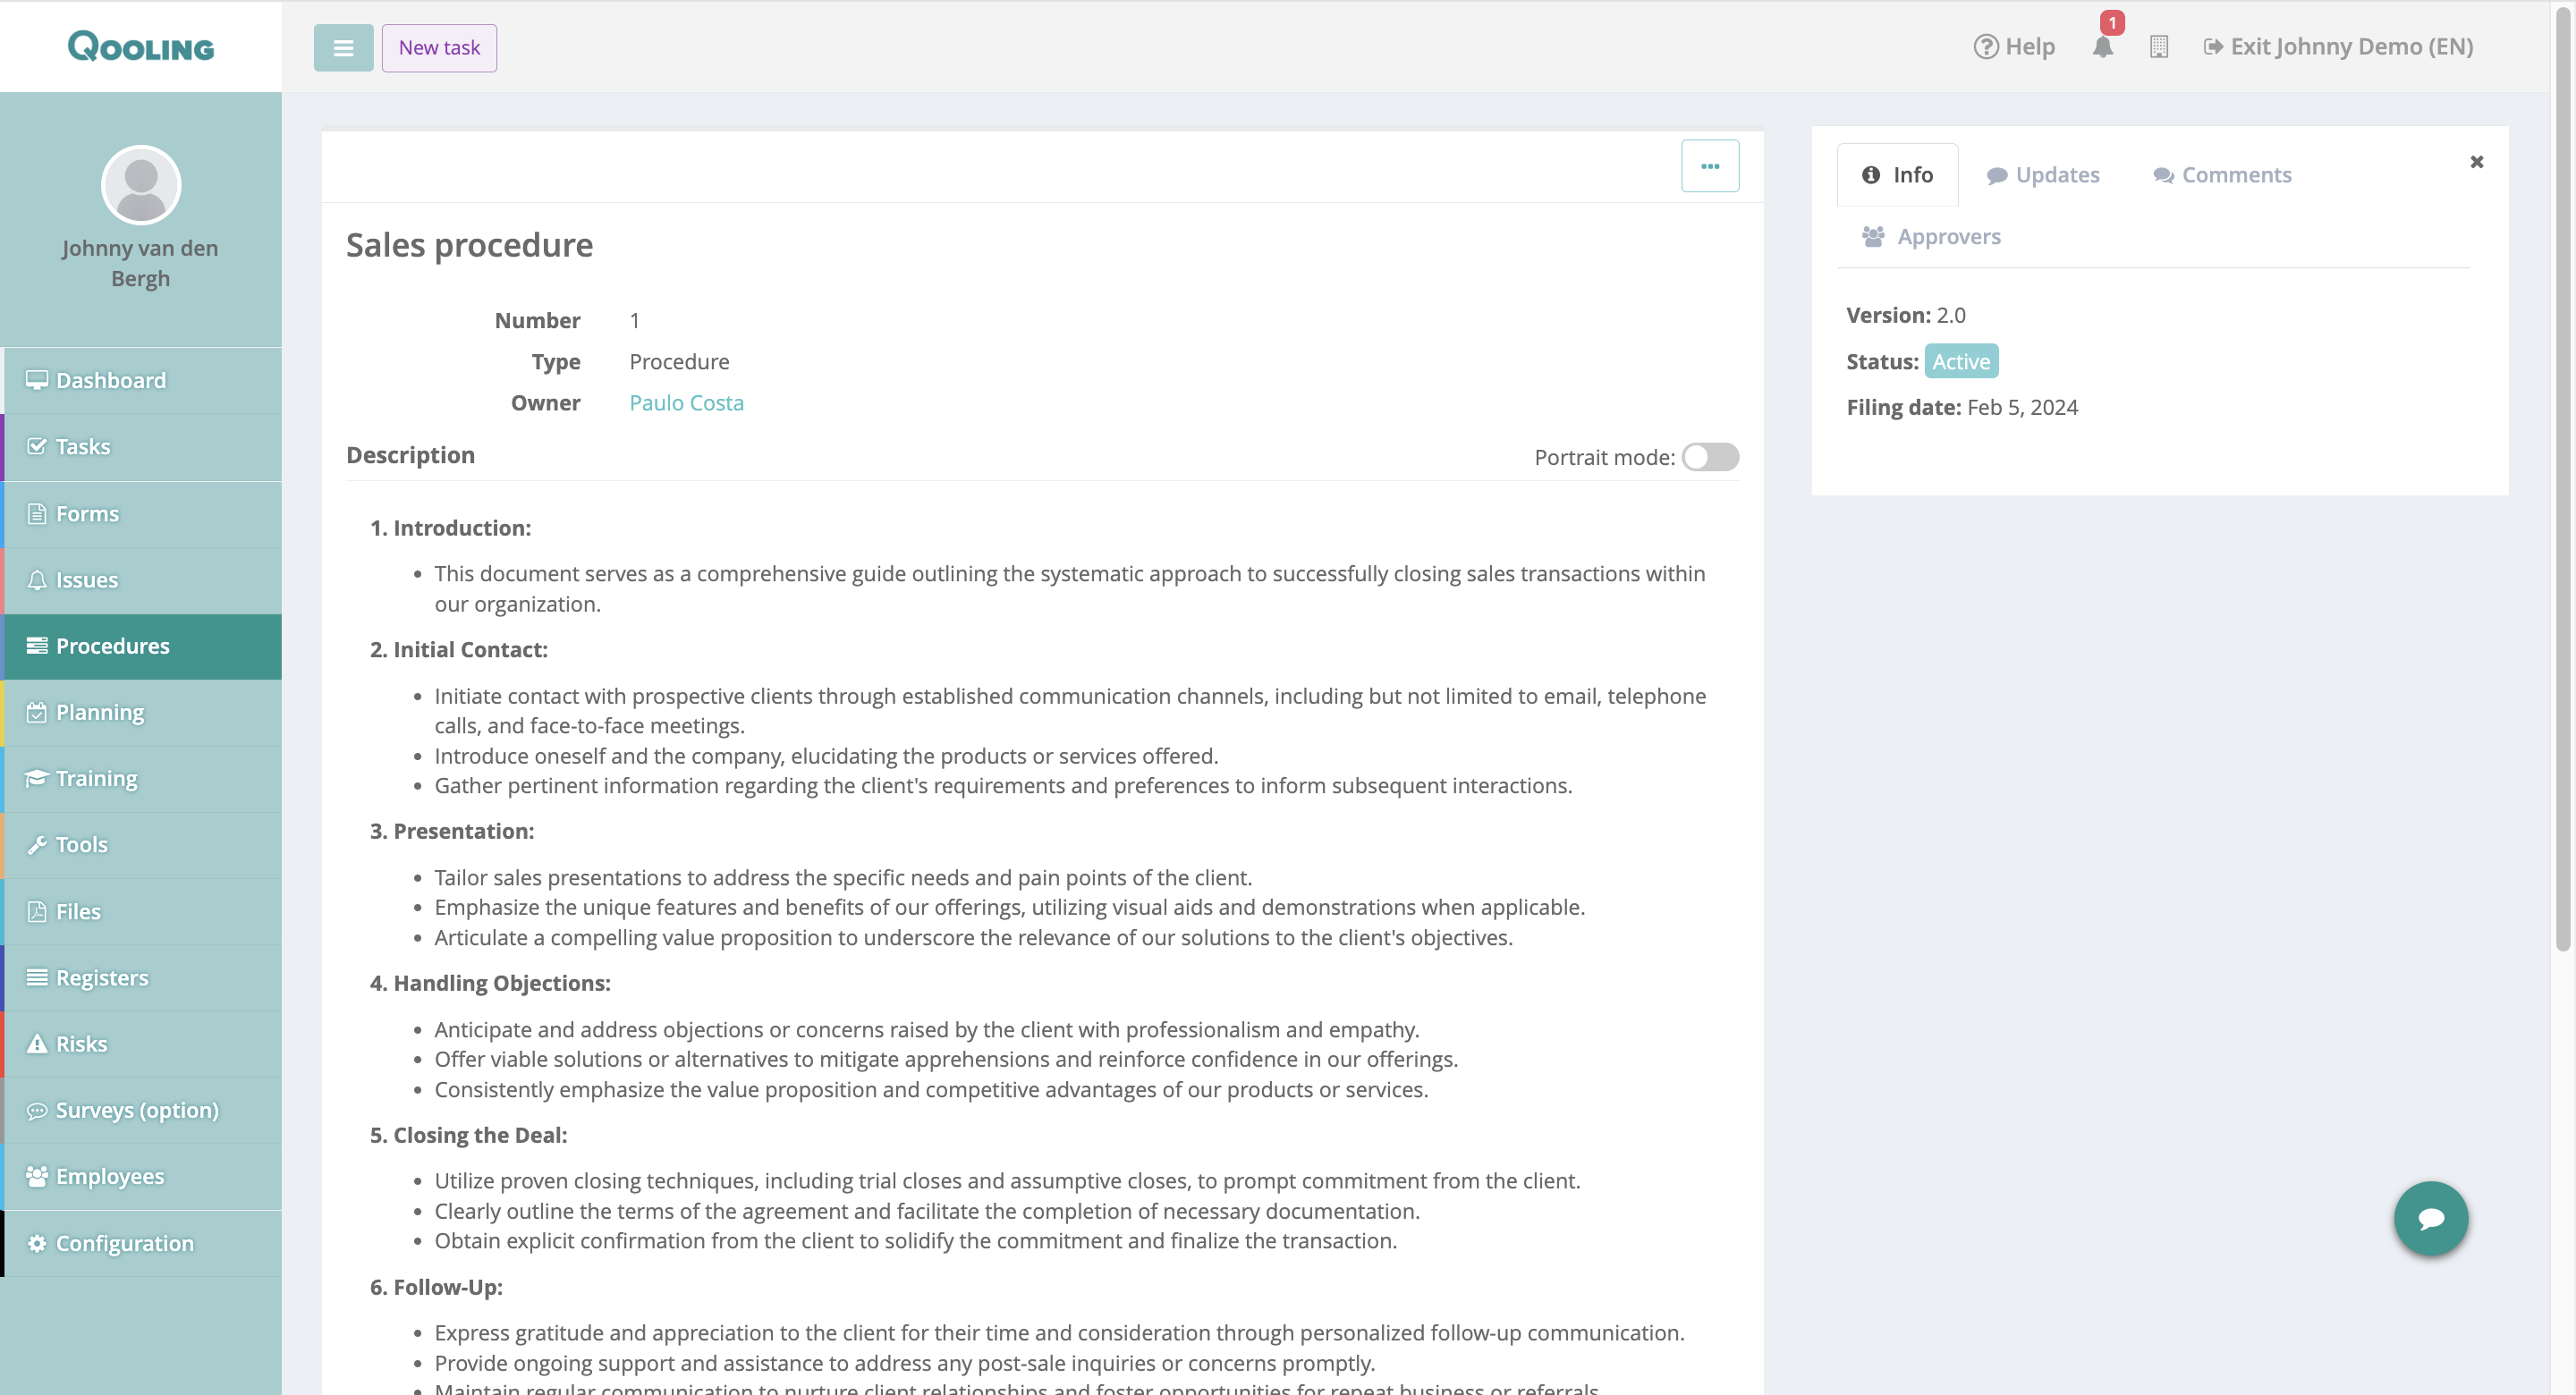Screen dimensions: 2576x1395
Task: Switch to the Comments tab
Action: [x=2221, y=175]
